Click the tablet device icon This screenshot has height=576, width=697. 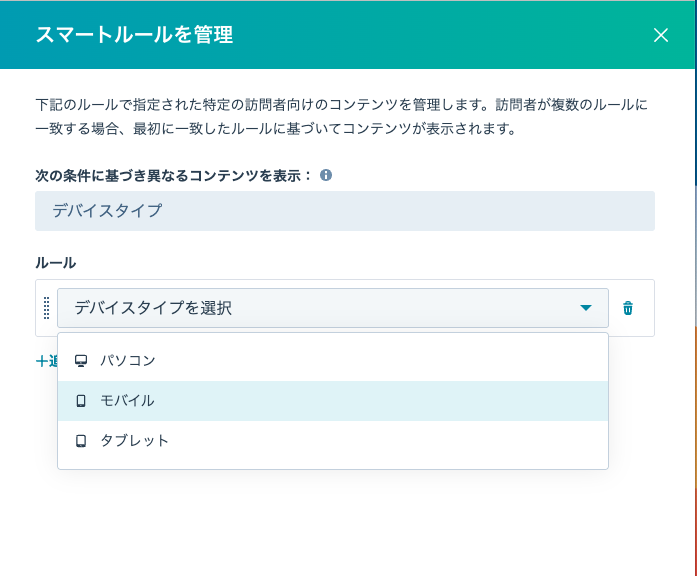pyautogui.click(x=81, y=440)
